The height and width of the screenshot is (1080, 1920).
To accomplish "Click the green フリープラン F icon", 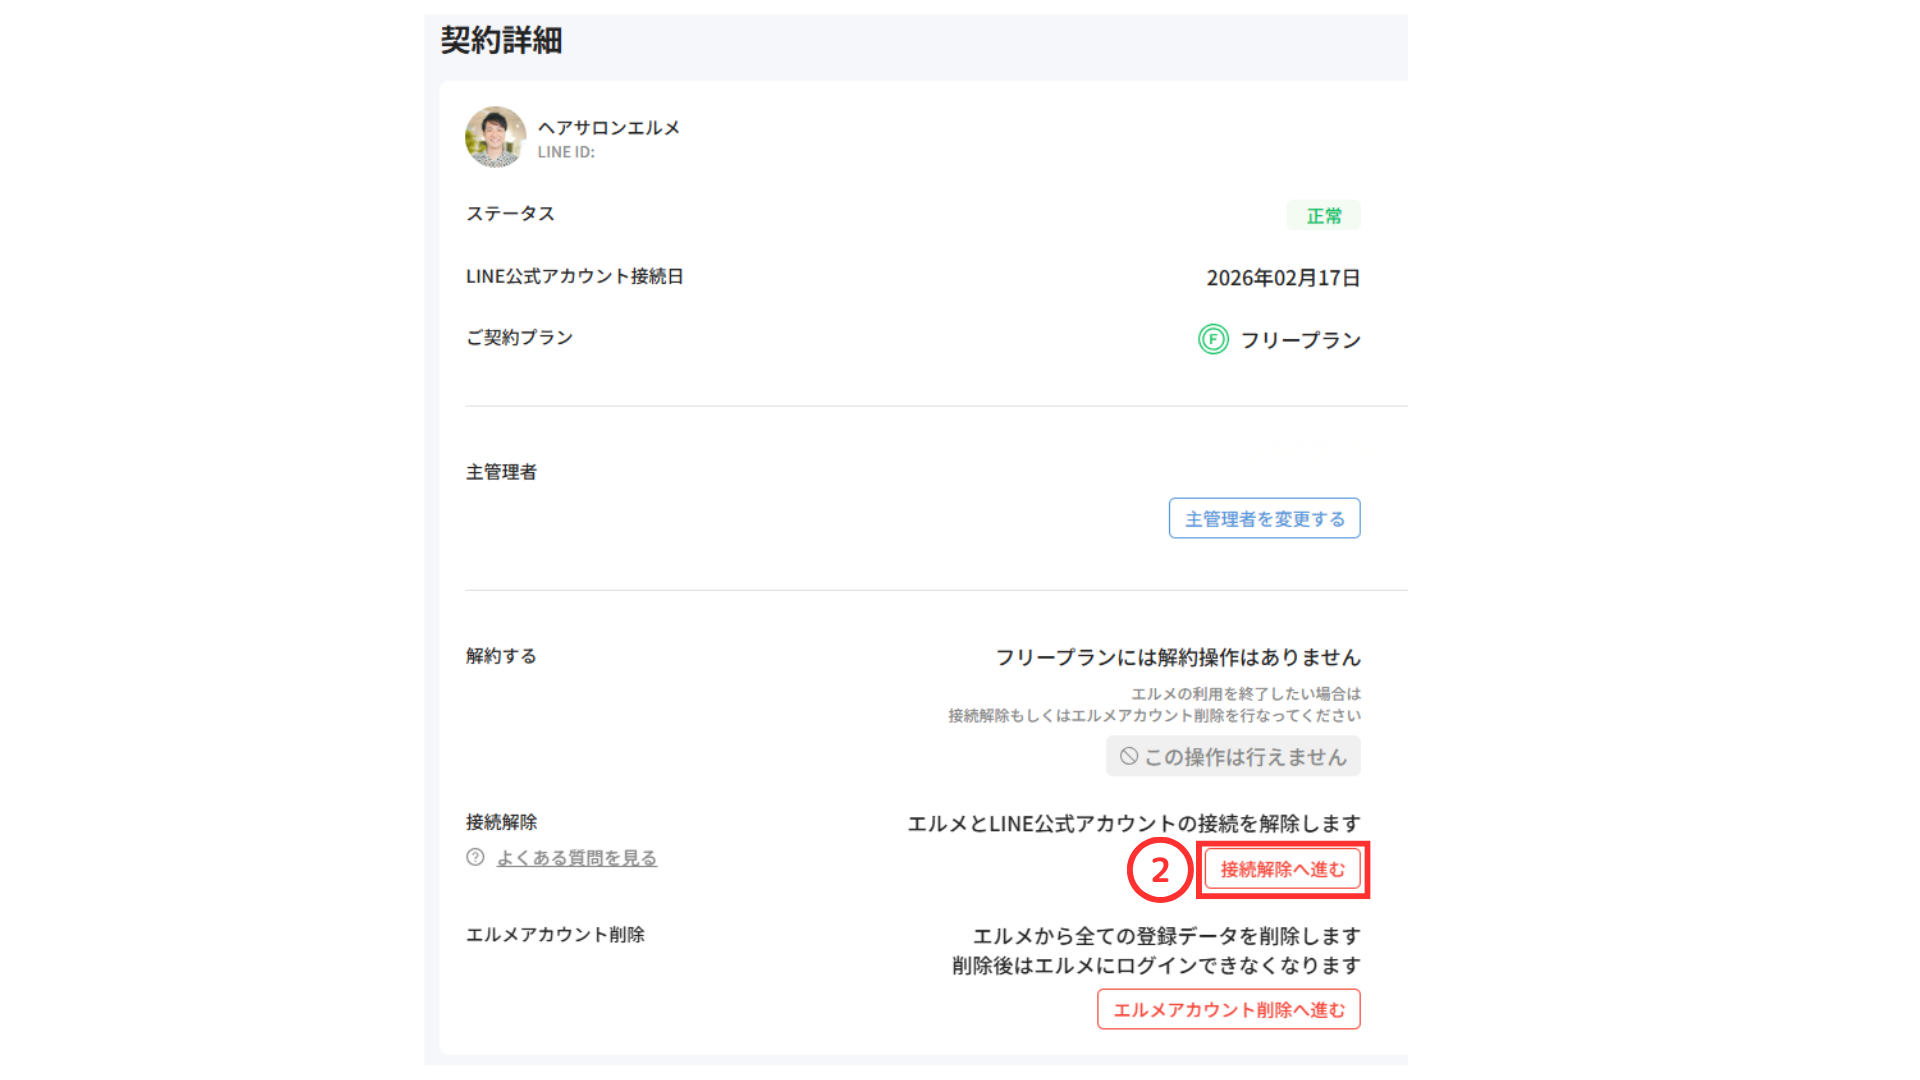I will (1213, 340).
